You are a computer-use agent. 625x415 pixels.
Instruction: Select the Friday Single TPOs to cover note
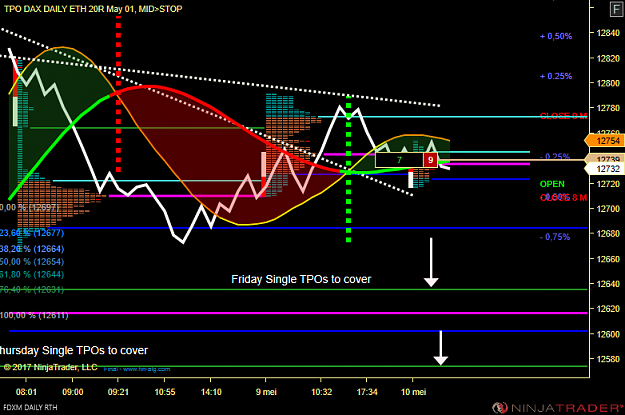[x=301, y=279]
